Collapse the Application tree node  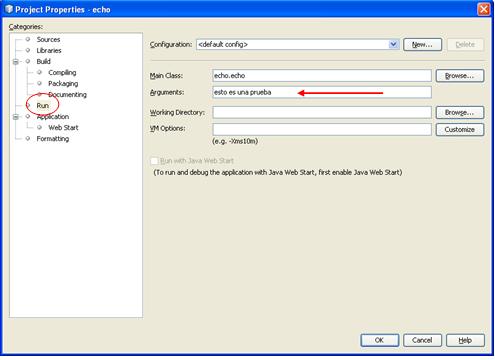16,117
